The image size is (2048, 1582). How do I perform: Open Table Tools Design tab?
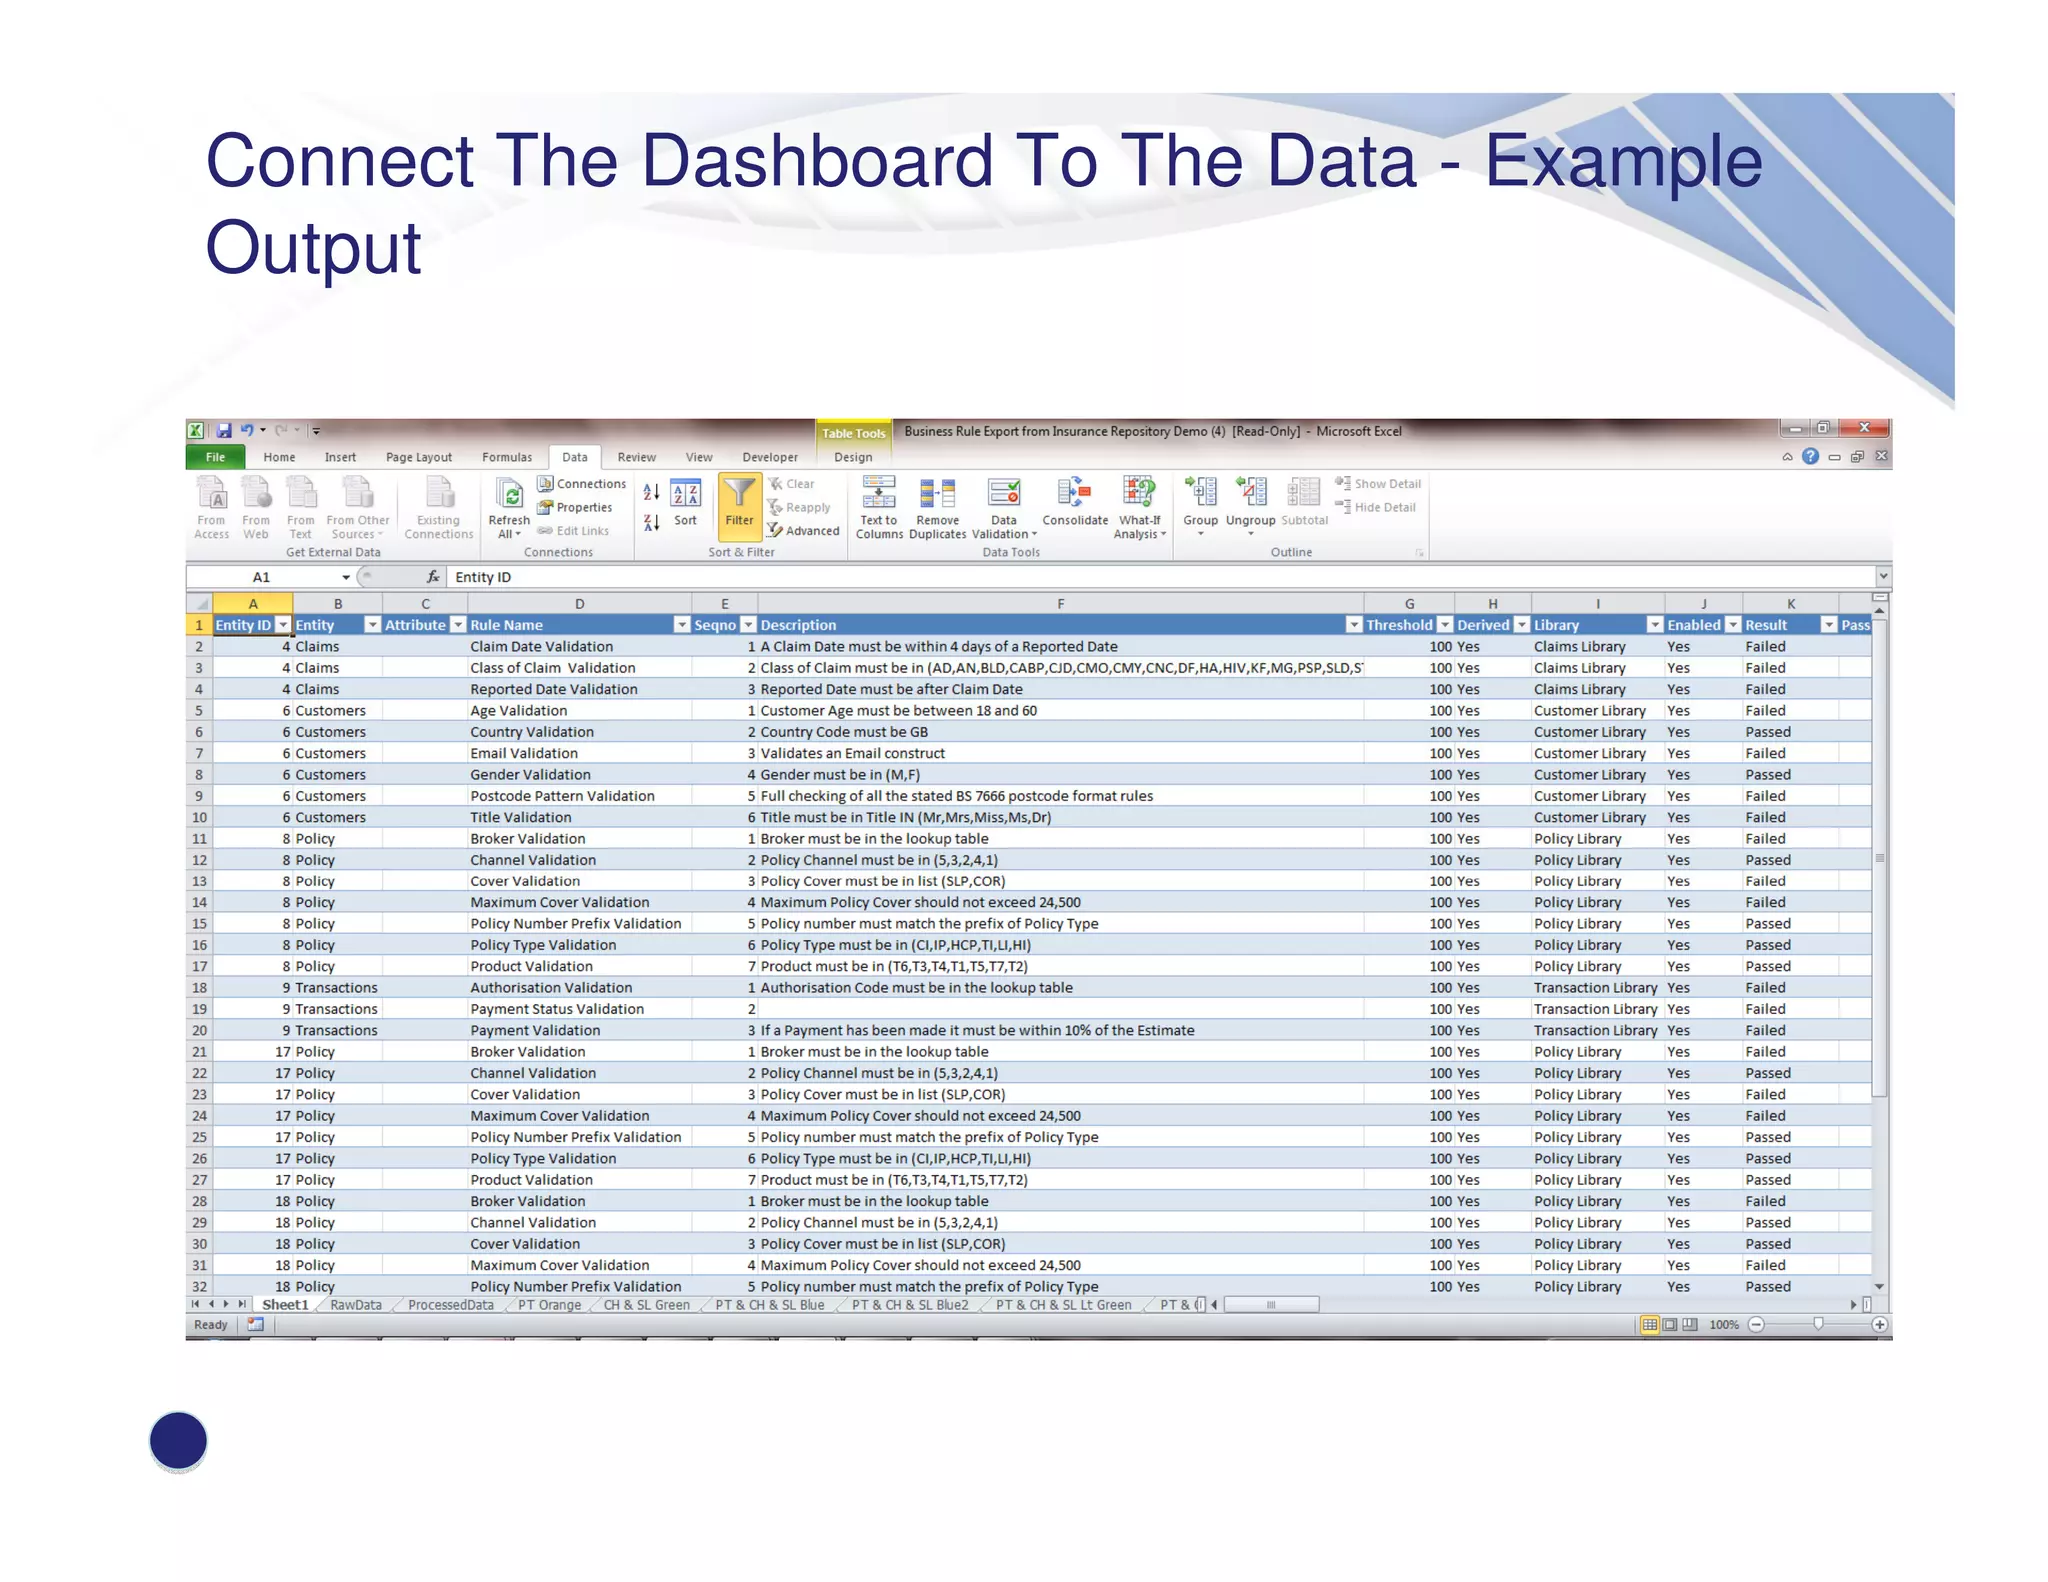[853, 457]
